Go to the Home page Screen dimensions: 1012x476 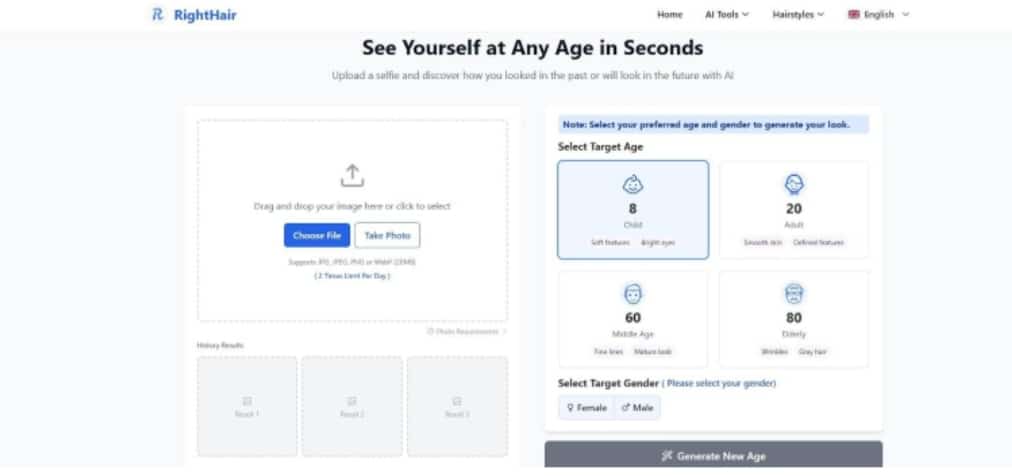[x=670, y=15]
